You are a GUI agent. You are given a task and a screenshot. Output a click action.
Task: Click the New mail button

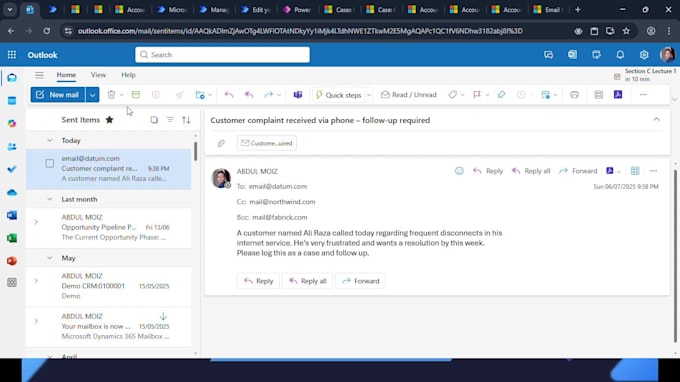pos(58,95)
